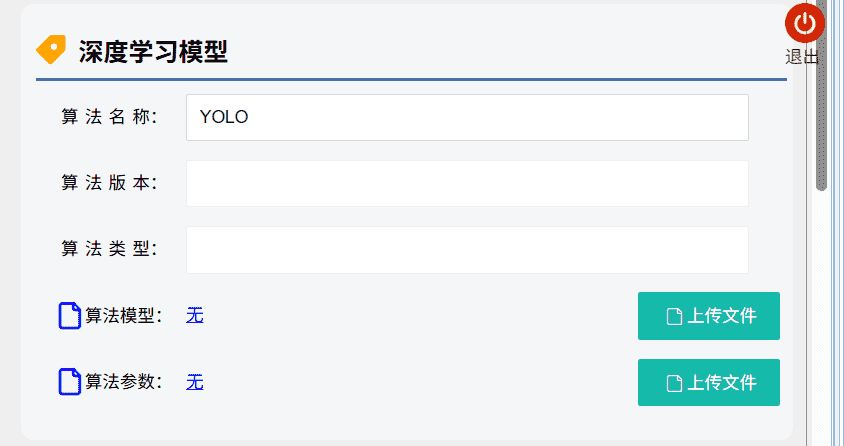Image resolution: width=844 pixels, height=446 pixels.
Task: Open the 无 link next to 算法参数
Action: (x=195, y=382)
